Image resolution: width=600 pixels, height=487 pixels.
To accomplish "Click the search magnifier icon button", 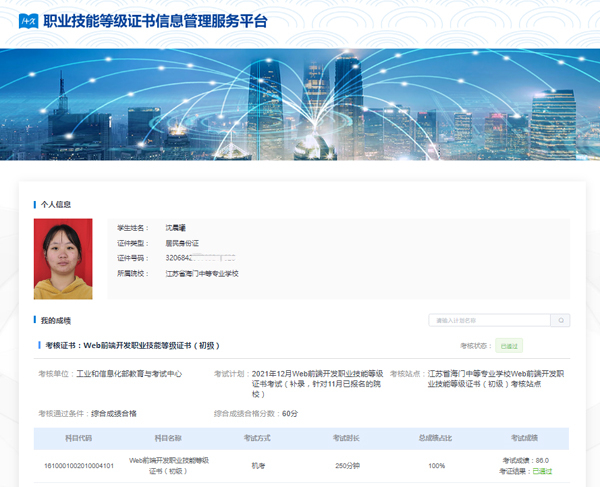I will (560, 320).
